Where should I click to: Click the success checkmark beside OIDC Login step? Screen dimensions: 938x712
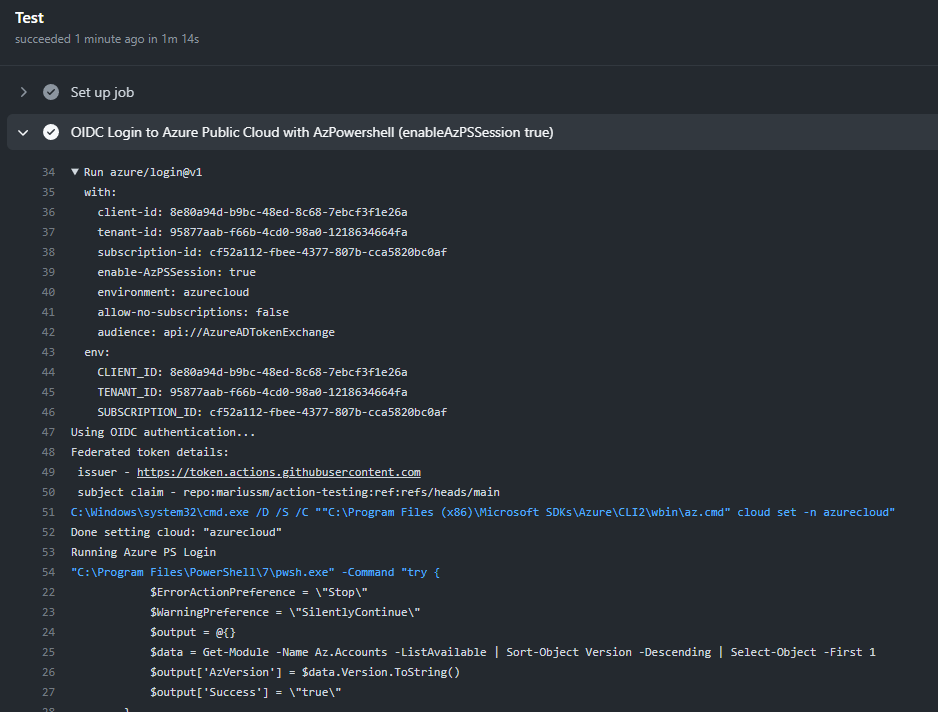51,132
